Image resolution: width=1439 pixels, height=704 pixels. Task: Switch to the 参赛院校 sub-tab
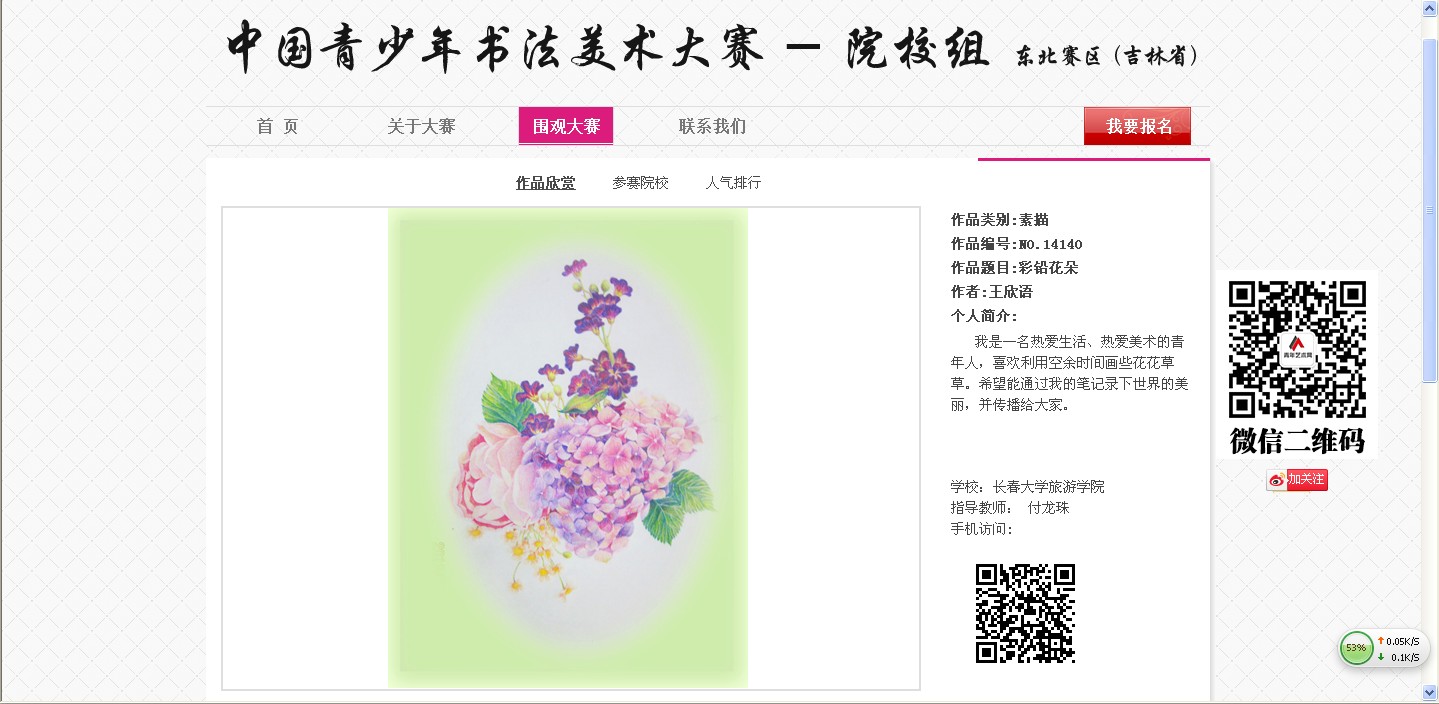click(640, 183)
